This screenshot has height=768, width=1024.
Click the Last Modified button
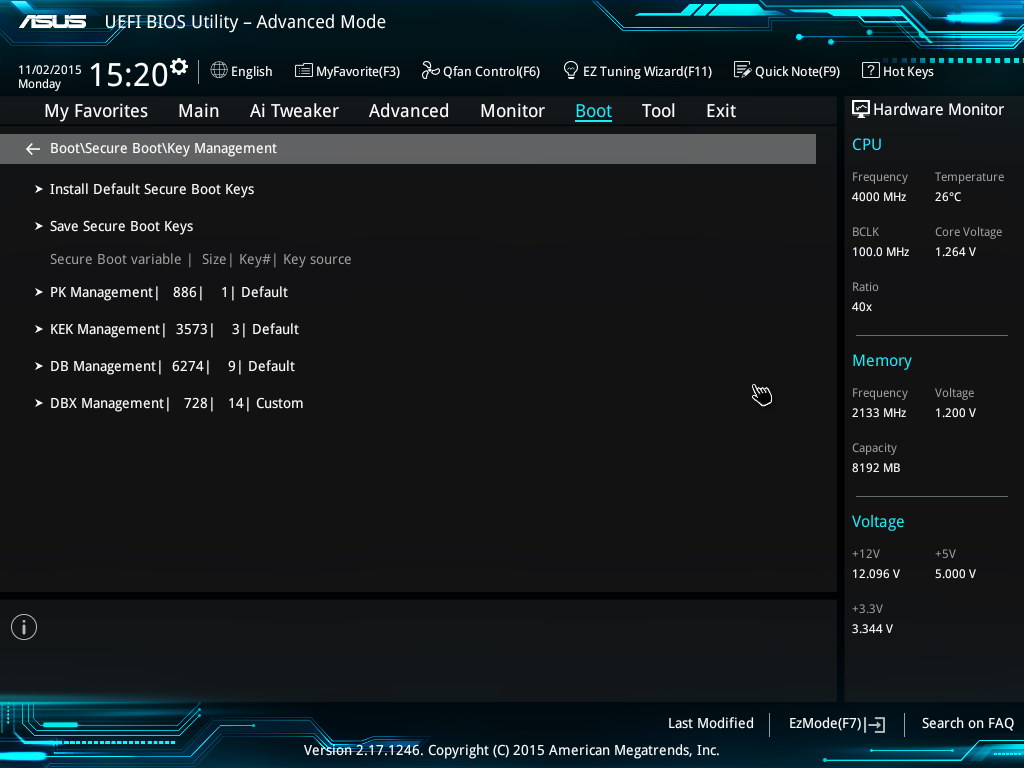coord(710,723)
